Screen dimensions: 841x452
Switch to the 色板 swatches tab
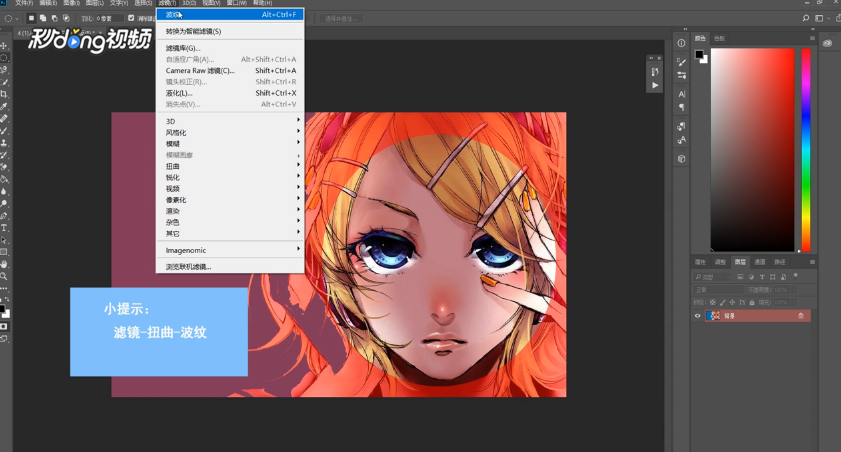[x=719, y=38]
